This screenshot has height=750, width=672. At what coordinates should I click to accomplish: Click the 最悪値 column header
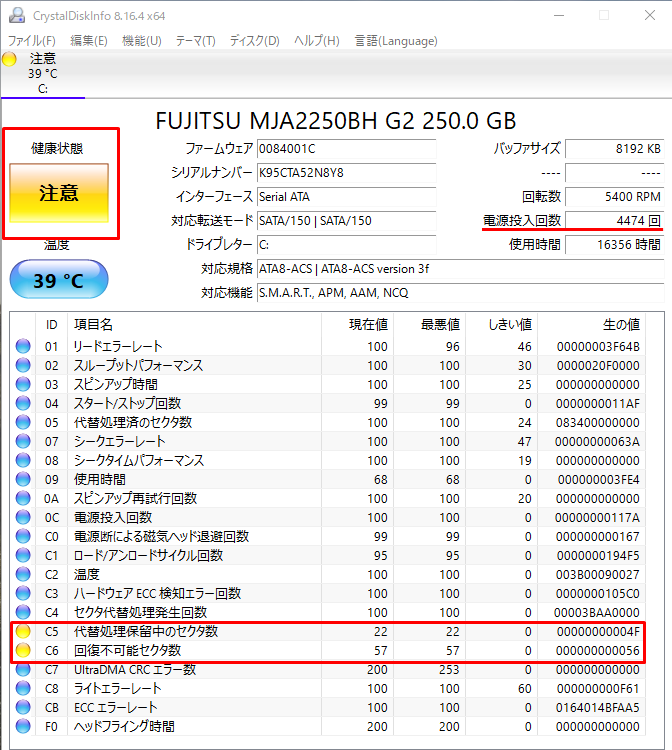pos(430,325)
